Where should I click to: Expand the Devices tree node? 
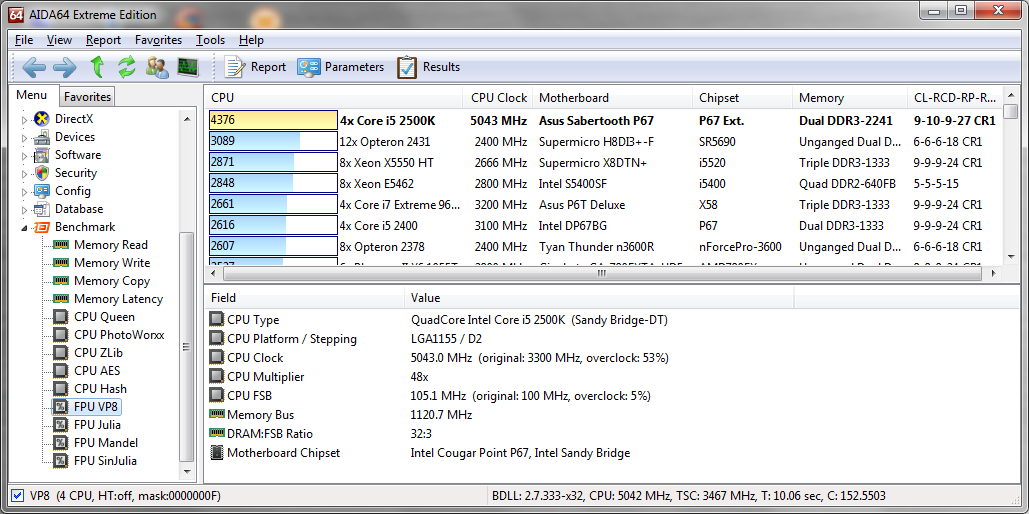[26, 138]
